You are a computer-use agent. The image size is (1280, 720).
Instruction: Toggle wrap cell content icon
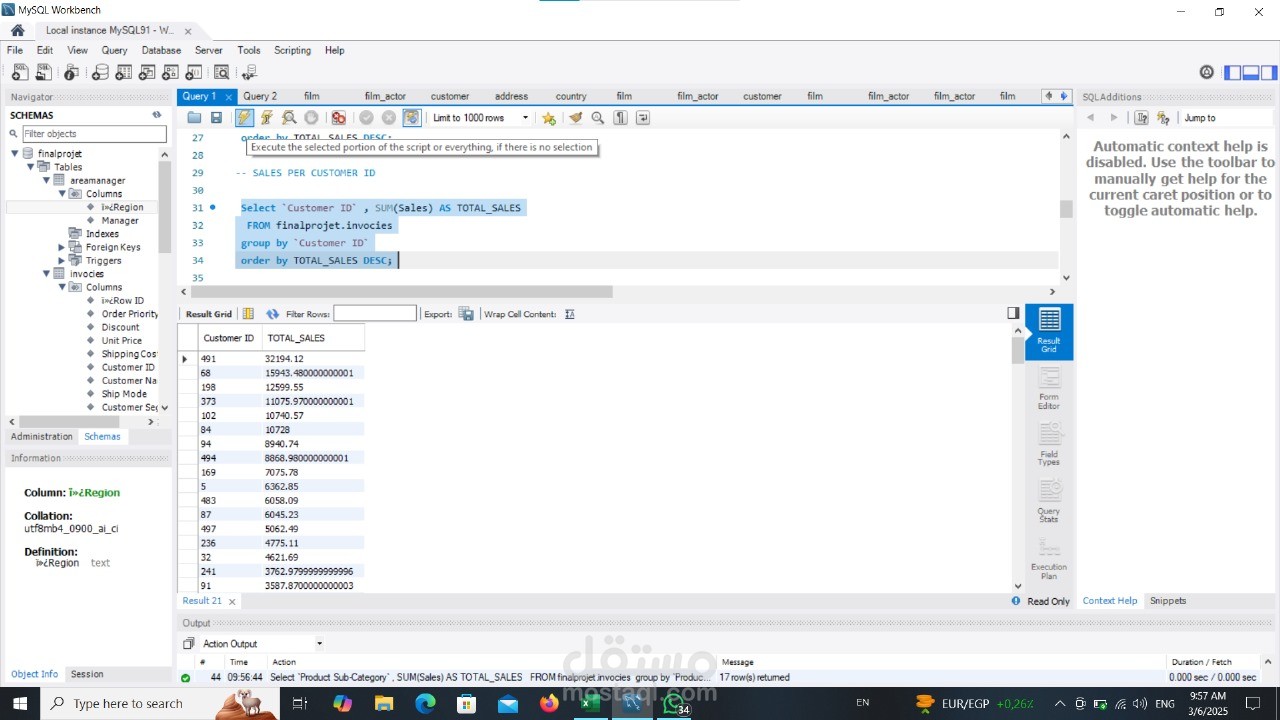click(570, 314)
